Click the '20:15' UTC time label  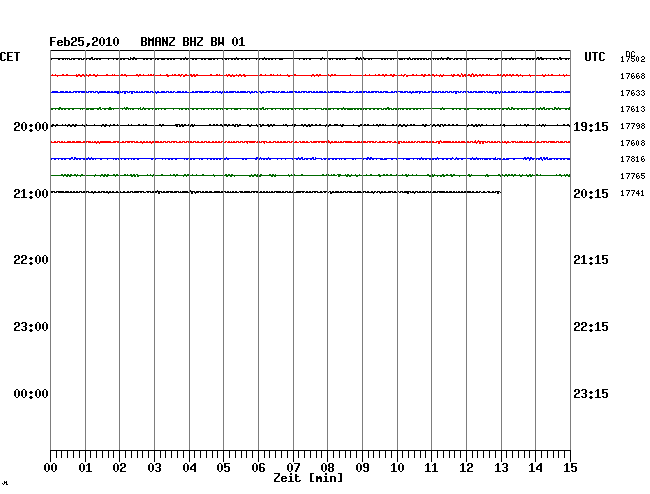tap(591, 194)
